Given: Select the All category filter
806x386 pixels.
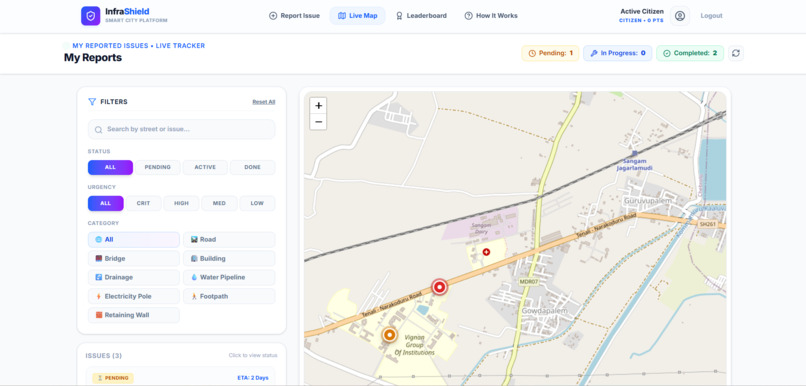Looking at the screenshot, I should click(x=134, y=240).
